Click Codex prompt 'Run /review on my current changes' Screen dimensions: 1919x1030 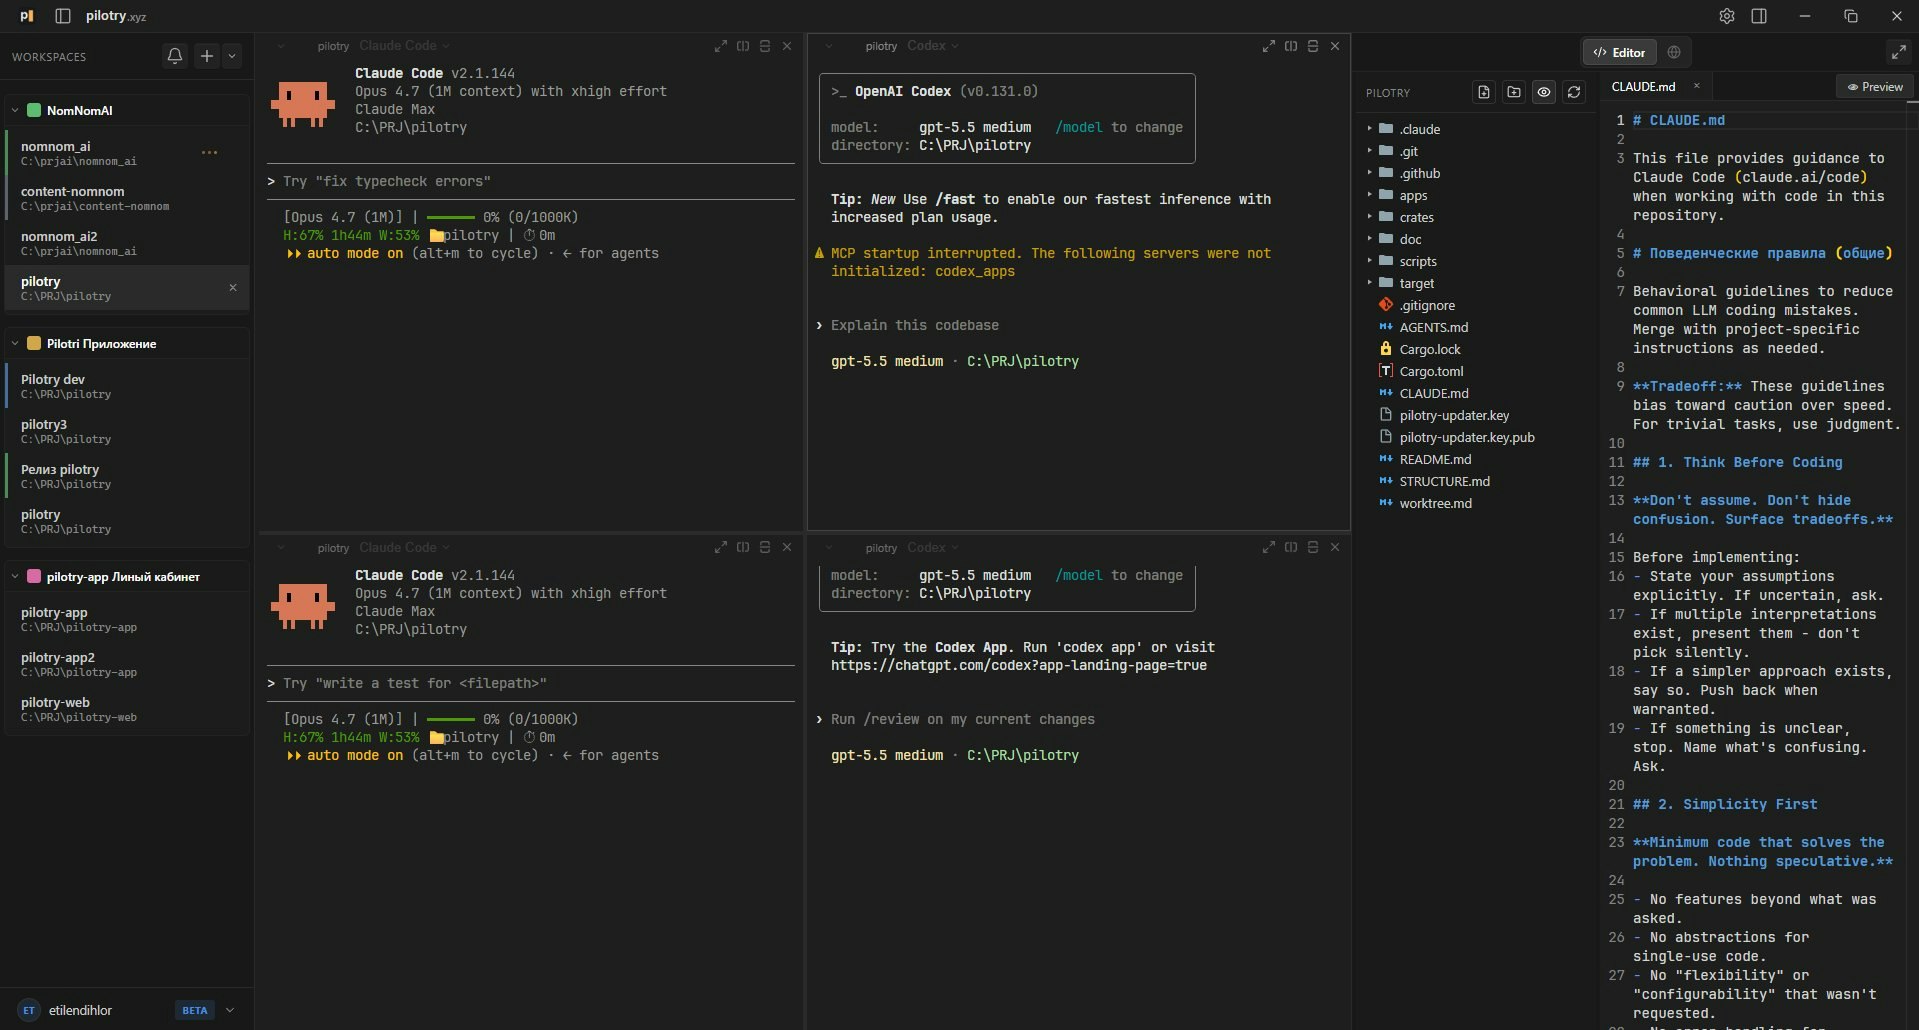(963, 719)
